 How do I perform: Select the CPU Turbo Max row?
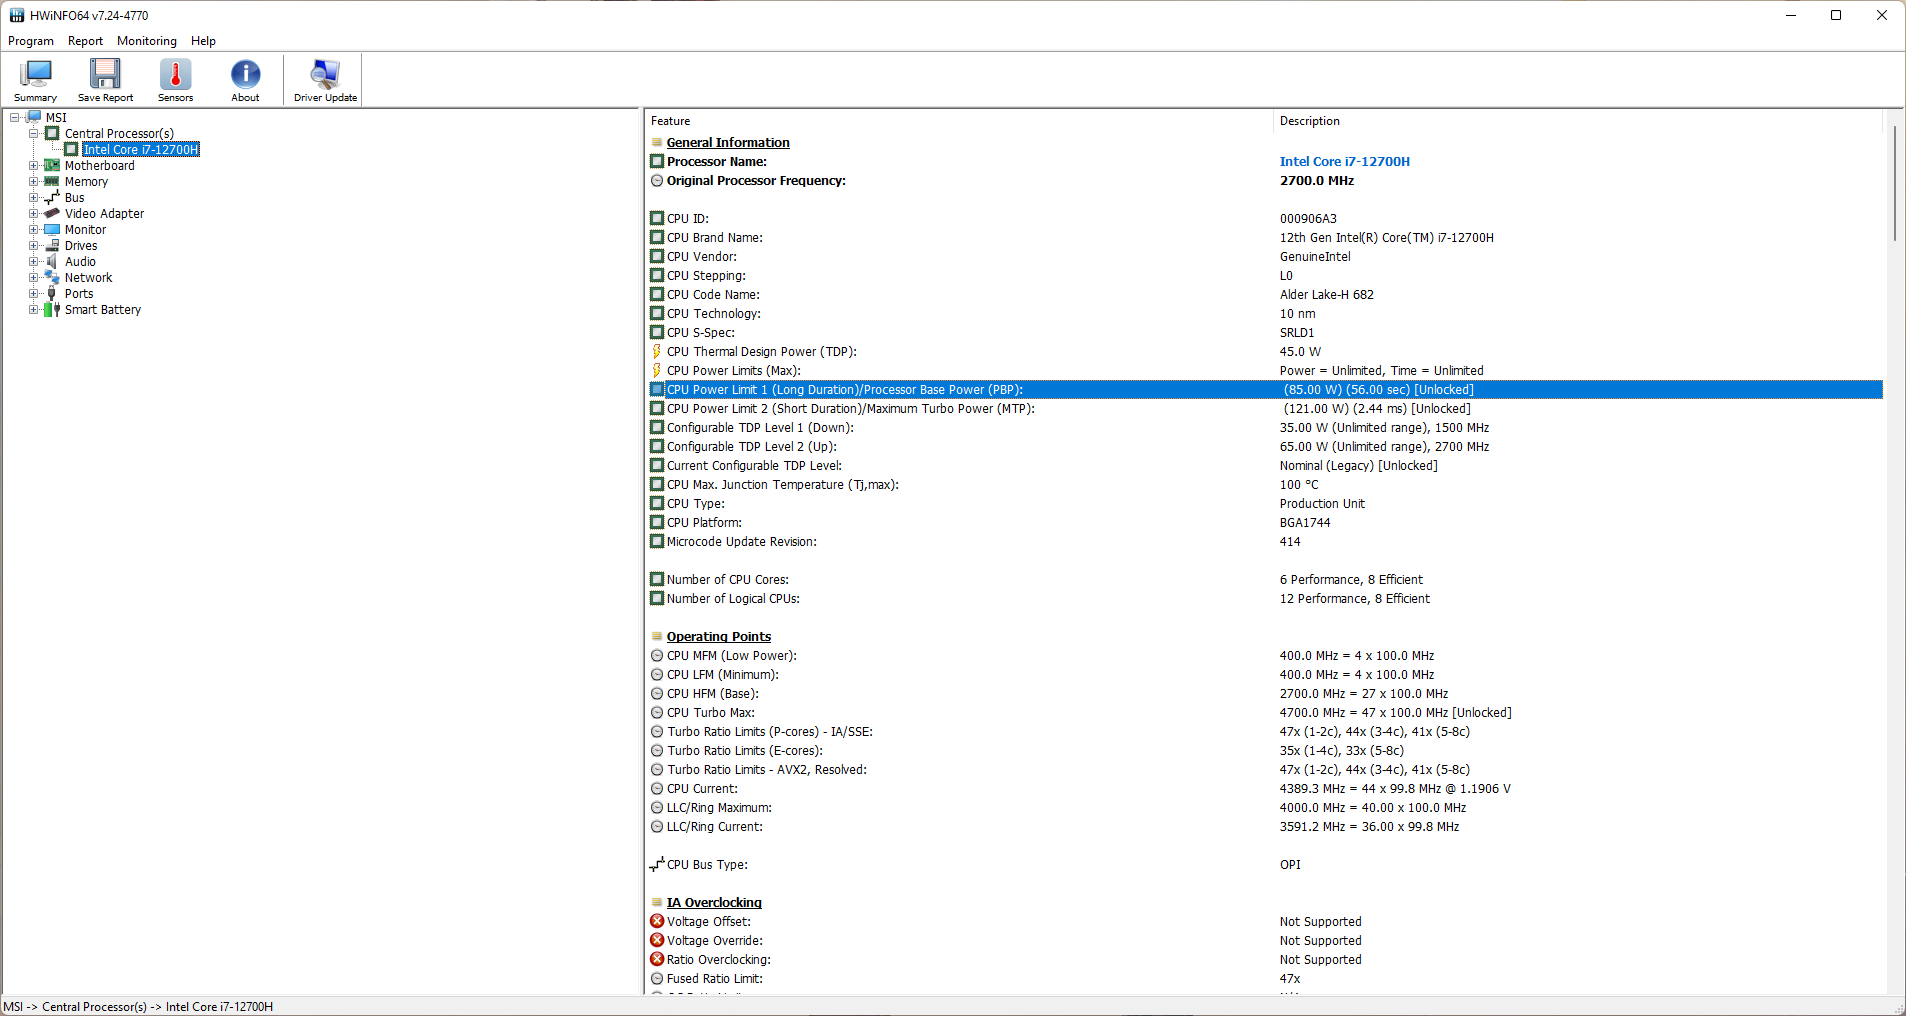1265,713
